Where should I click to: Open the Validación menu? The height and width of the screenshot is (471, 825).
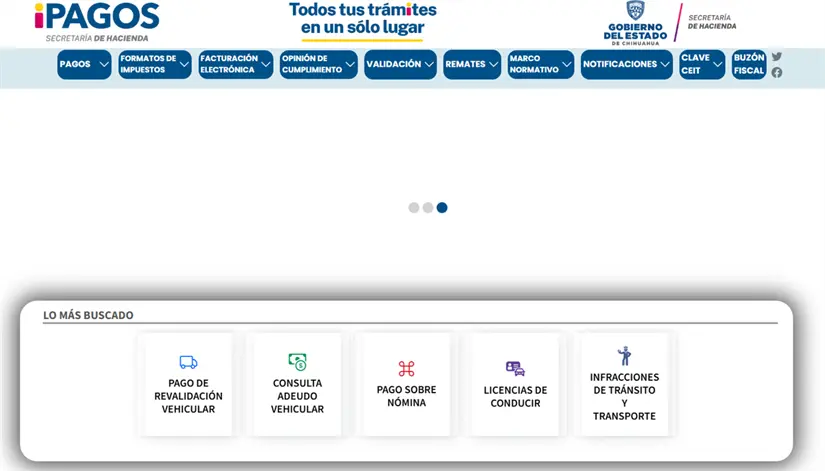pyautogui.click(x=400, y=64)
